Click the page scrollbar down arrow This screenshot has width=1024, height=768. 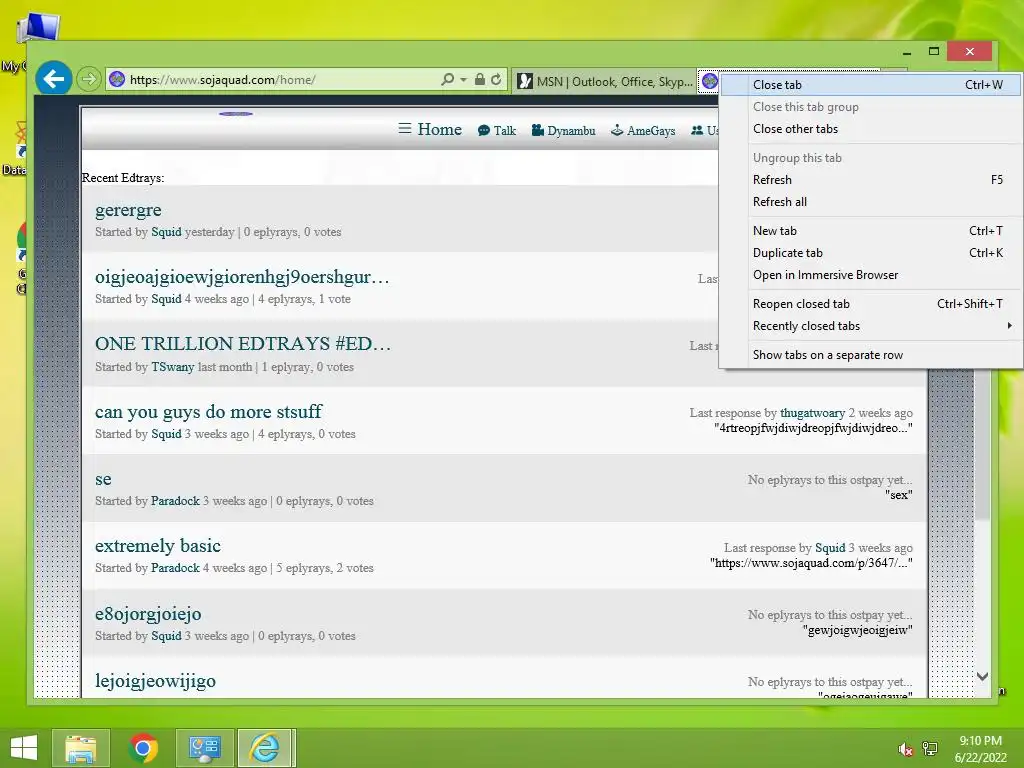point(982,677)
